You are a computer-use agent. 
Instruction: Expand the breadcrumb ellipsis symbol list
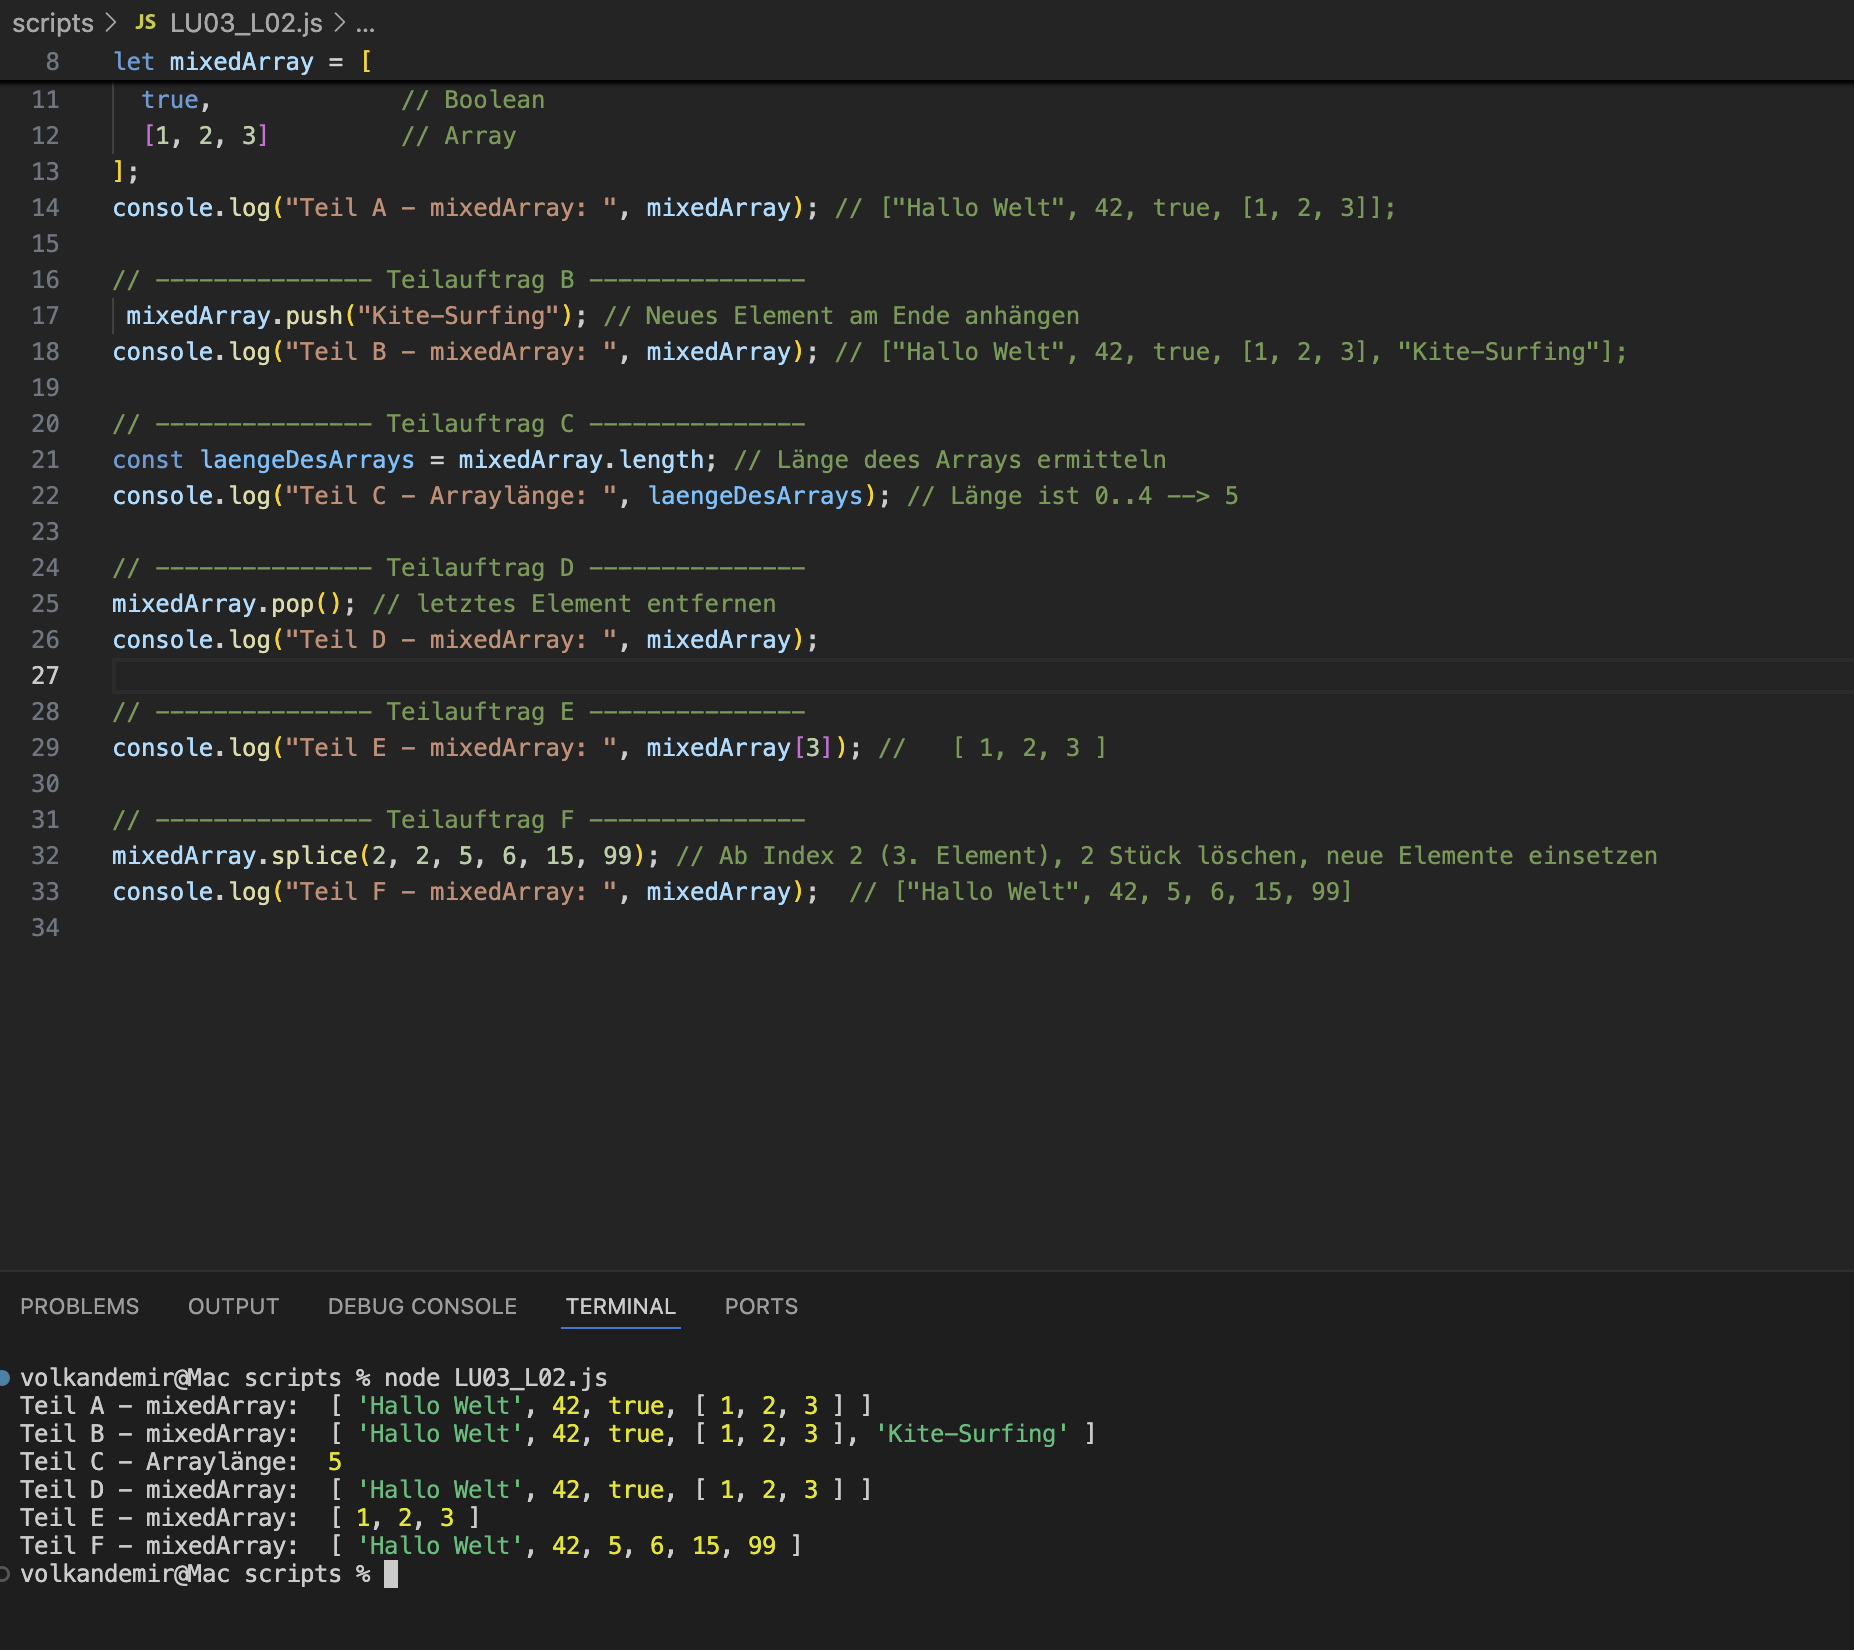[365, 24]
